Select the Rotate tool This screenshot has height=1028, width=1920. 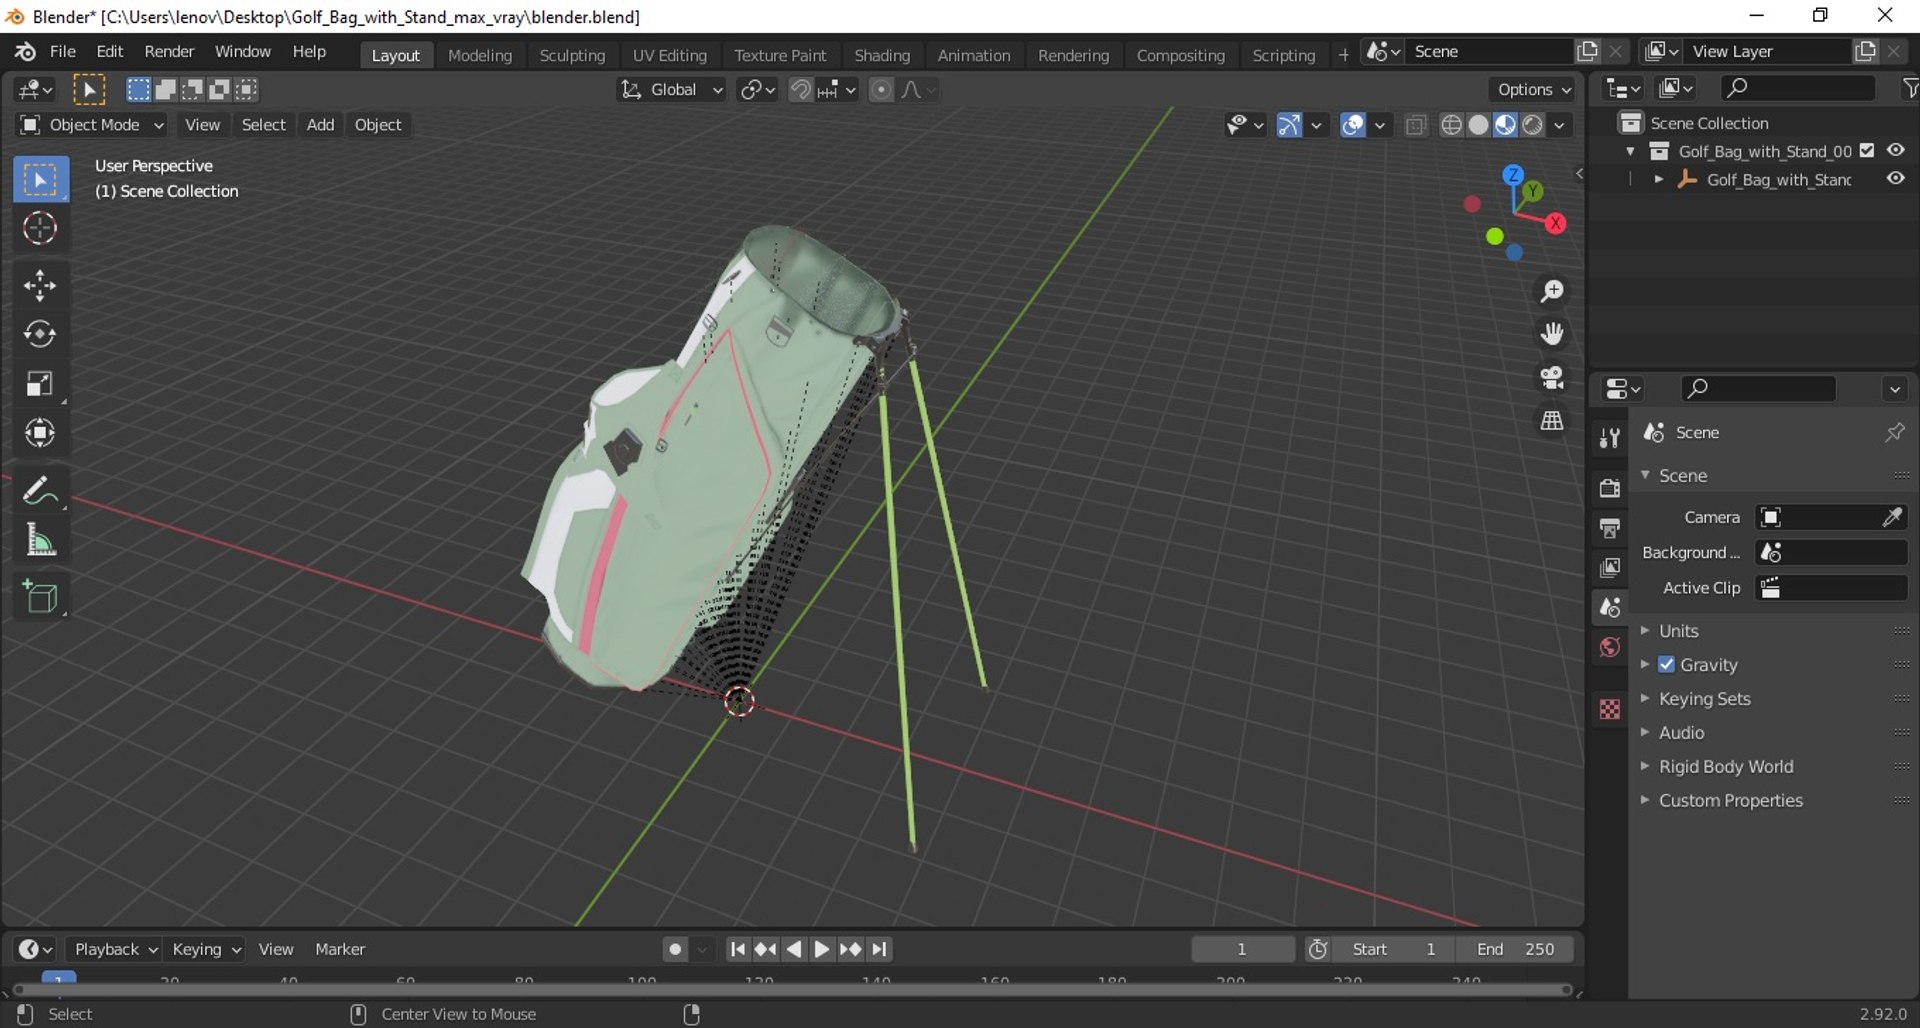pos(40,334)
